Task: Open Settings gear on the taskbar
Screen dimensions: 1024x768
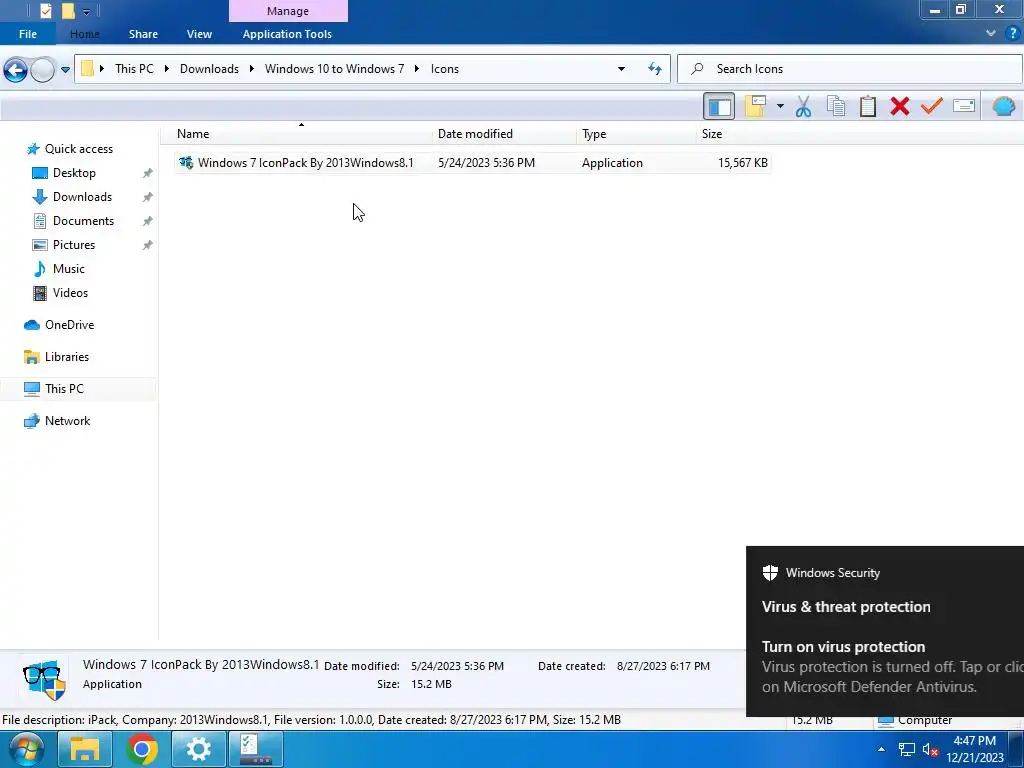Action: coord(199,750)
